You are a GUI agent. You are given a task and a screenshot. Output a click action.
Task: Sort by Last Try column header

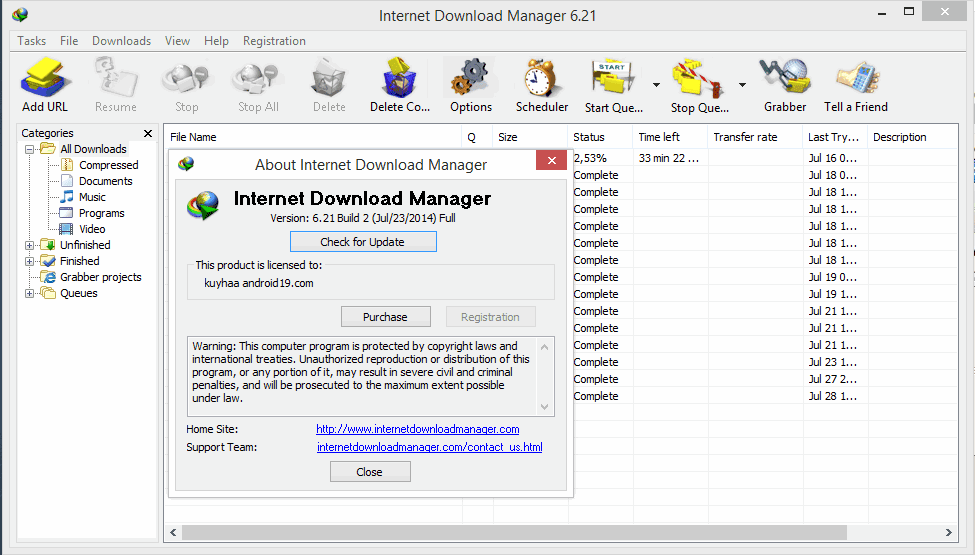click(836, 137)
